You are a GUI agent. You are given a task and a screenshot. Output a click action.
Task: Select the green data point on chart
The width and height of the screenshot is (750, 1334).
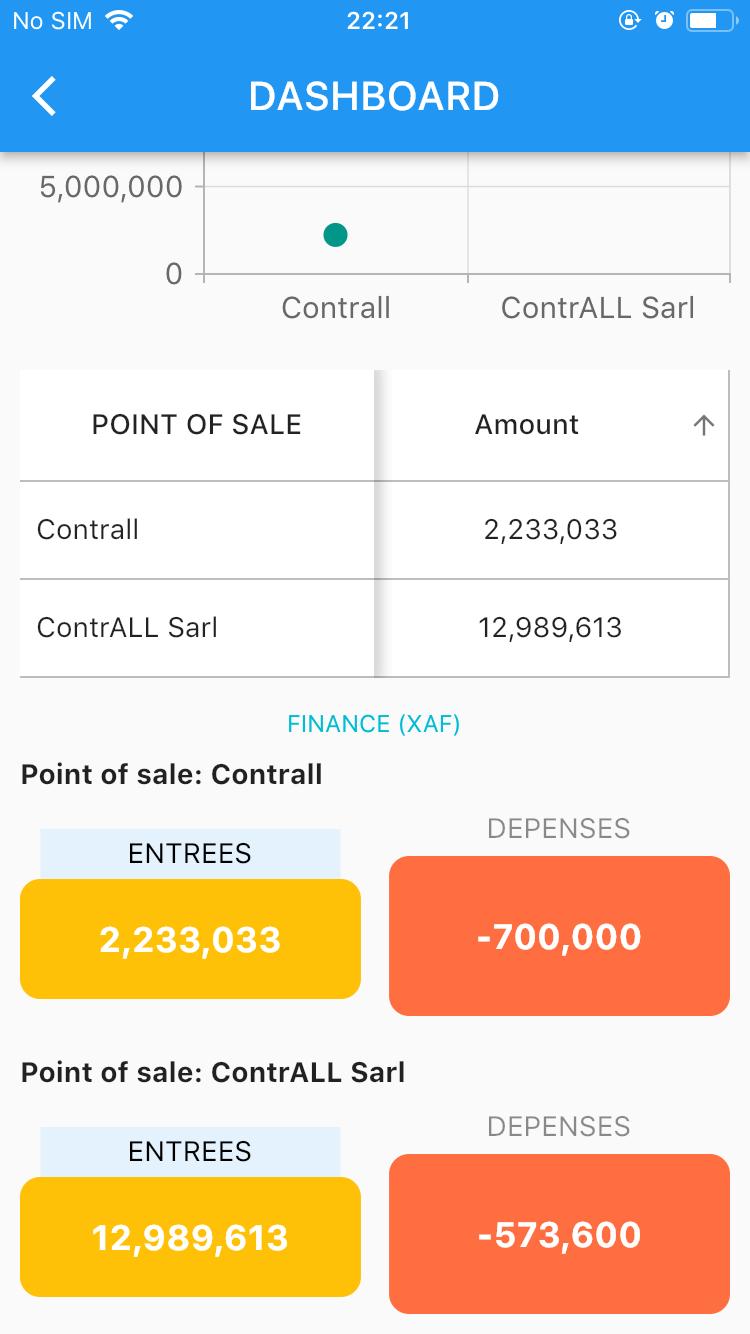(335, 235)
